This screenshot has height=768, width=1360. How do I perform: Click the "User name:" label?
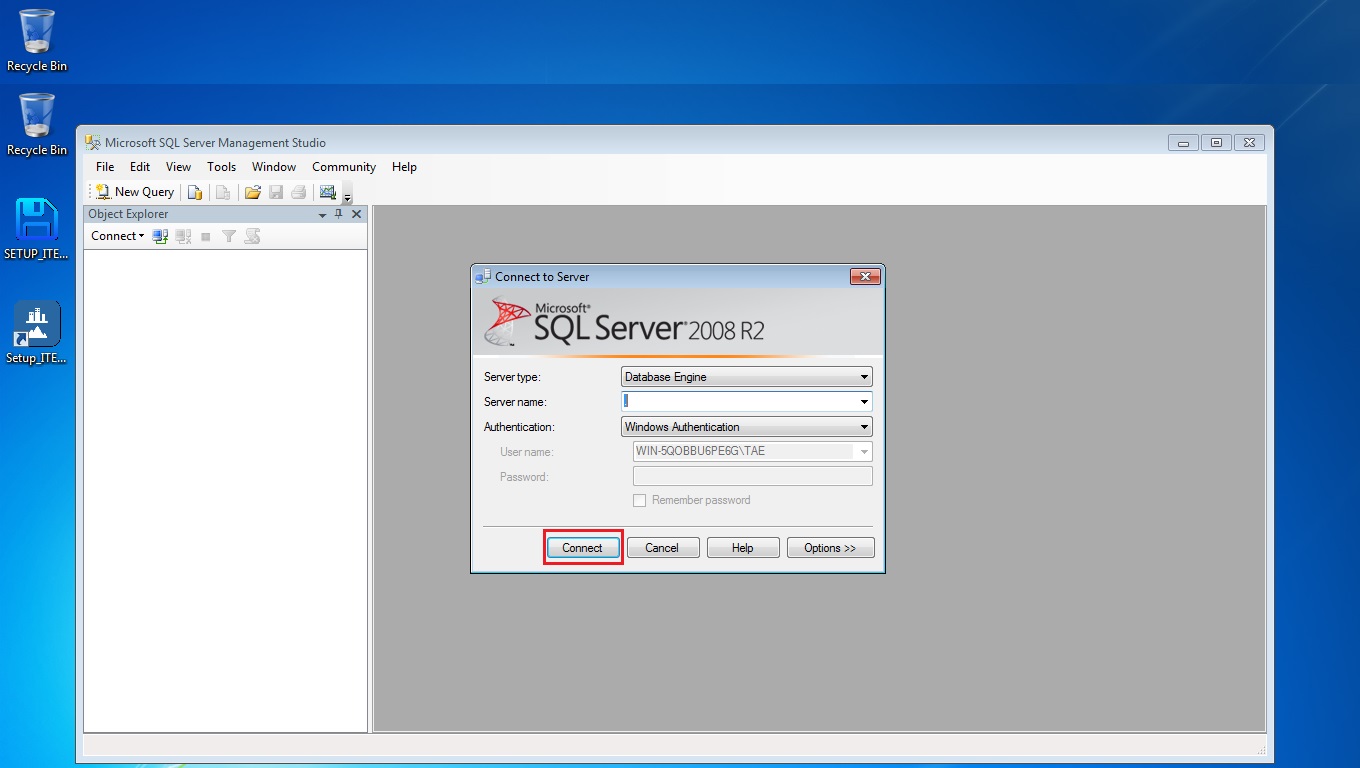click(527, 452)
